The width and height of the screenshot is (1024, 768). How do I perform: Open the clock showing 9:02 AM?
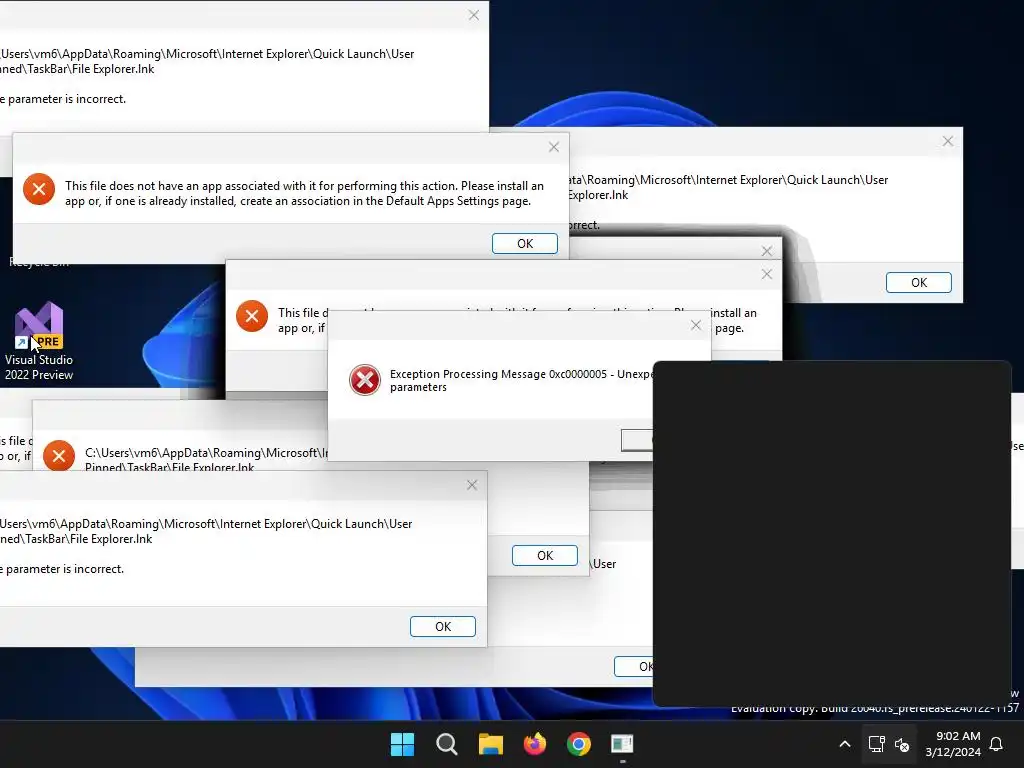coord(953,744)
